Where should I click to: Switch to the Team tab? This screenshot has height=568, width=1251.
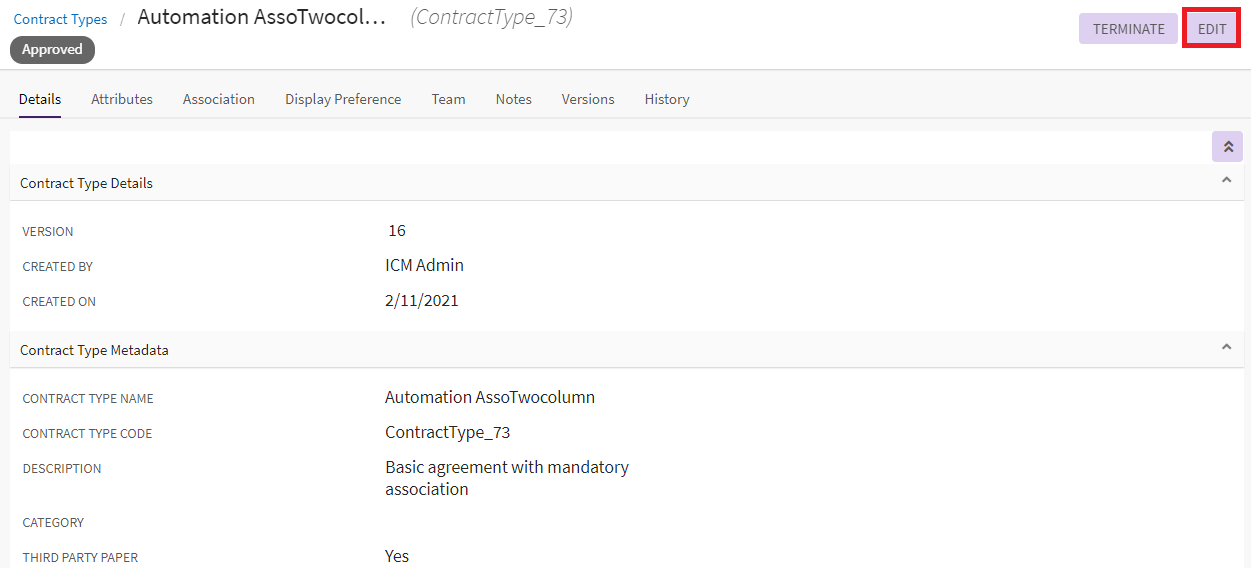448,99
